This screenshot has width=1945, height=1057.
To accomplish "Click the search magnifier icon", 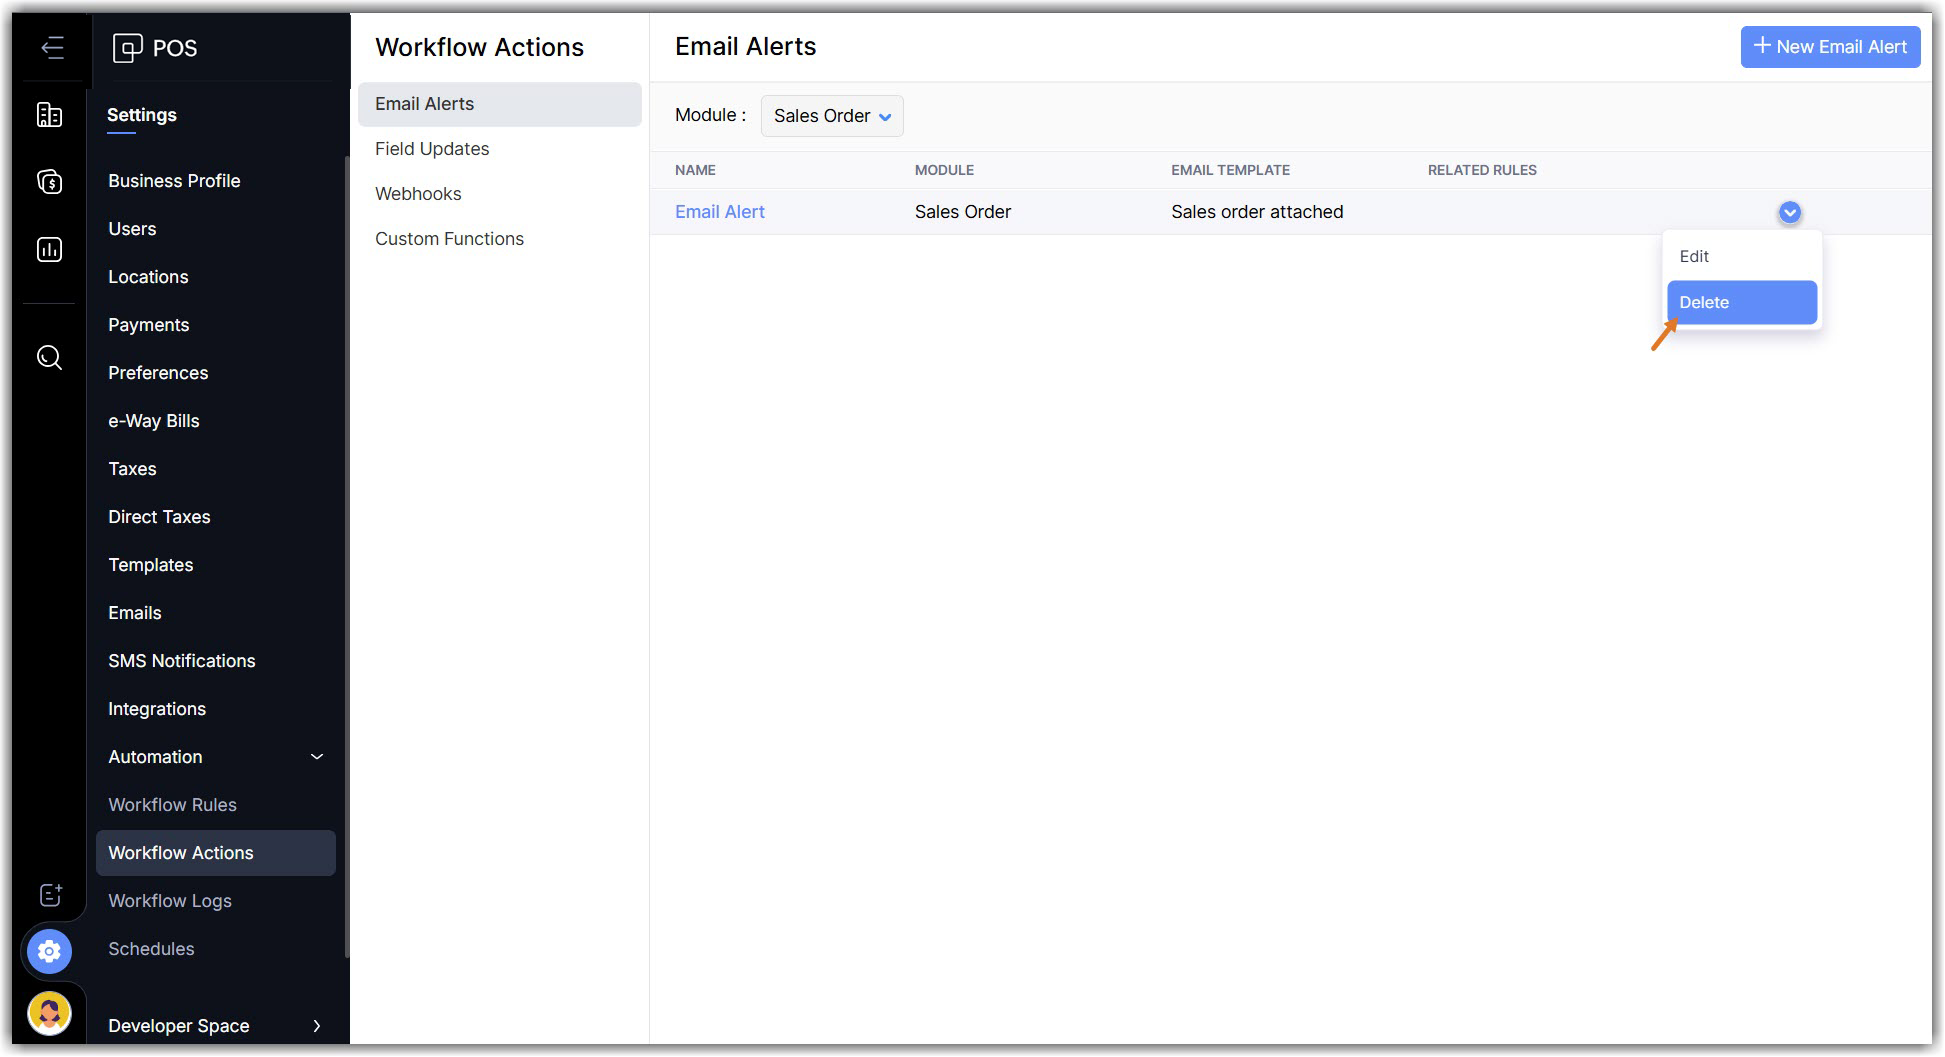I will 49,357.
